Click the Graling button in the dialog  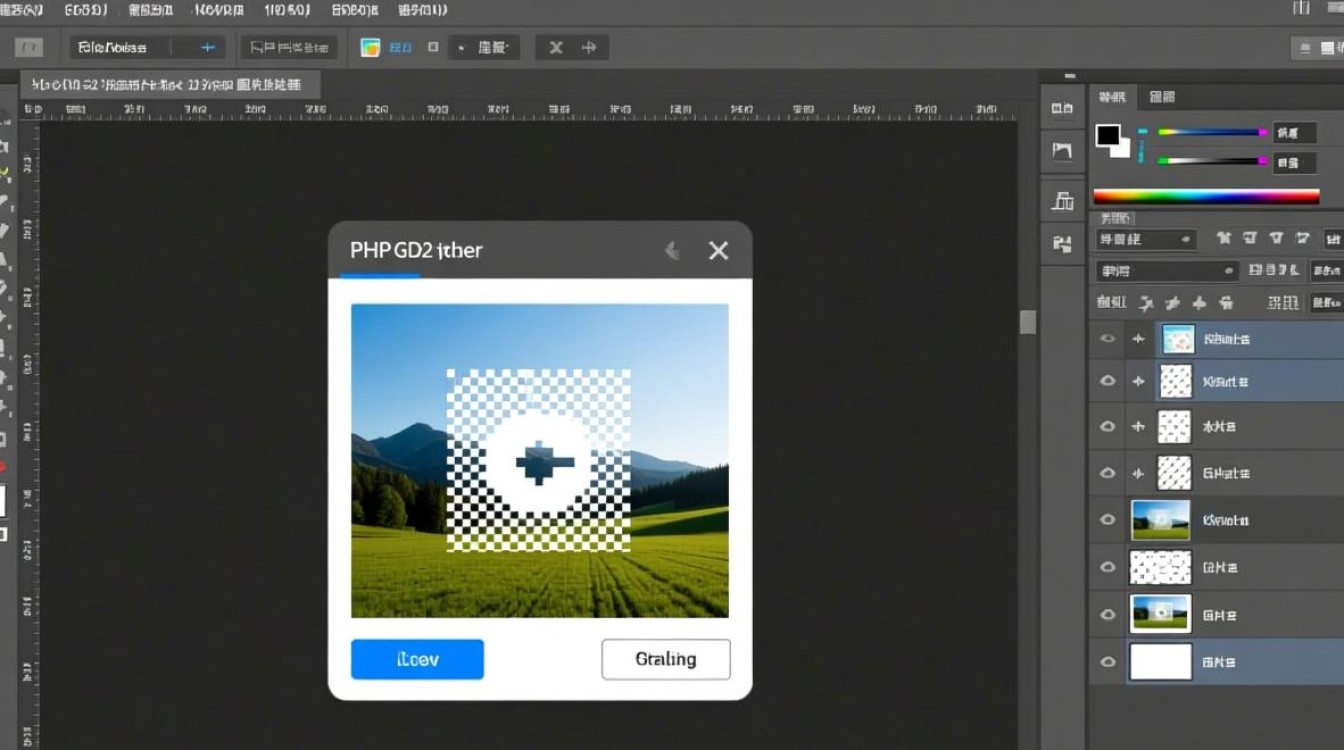click(x=665, y=659)
